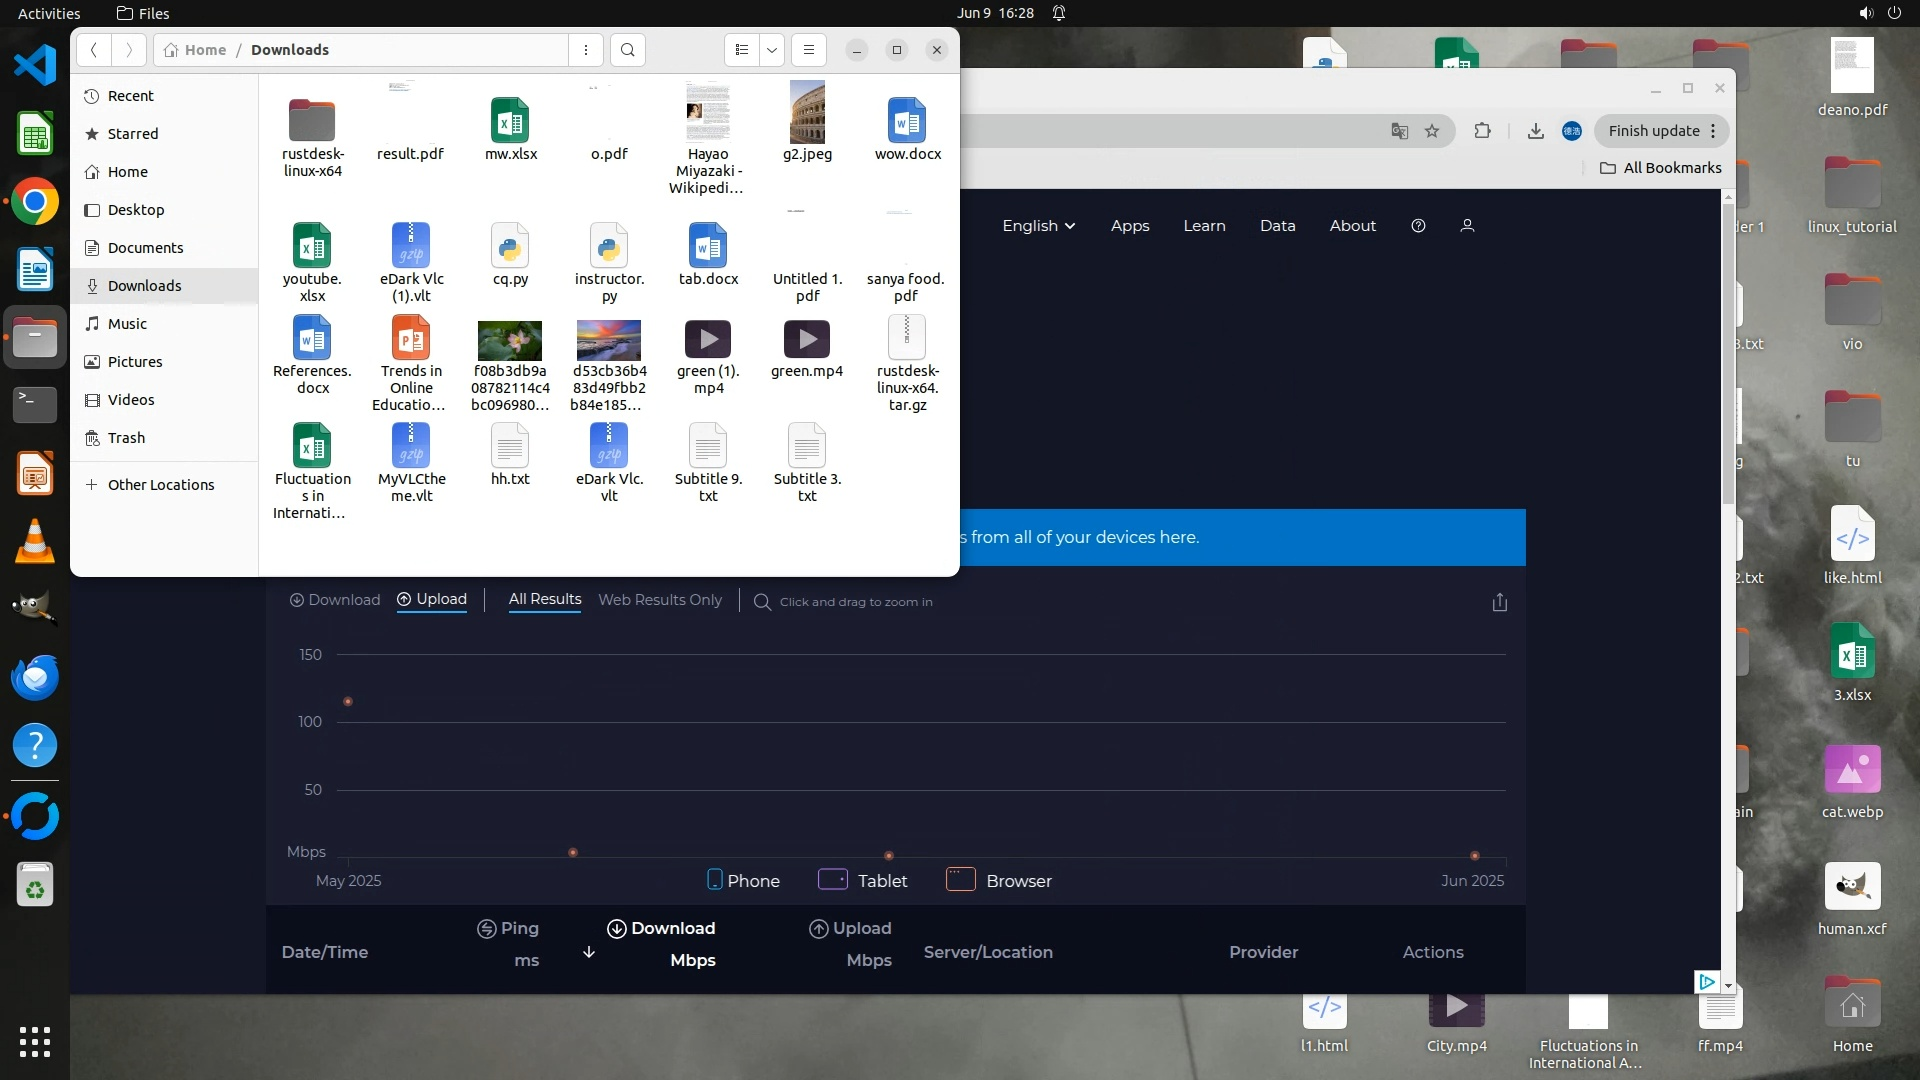The width and height of the screenshot is (1920, 1080).
Task: Click the search icon in Files toolbar
Action: click(627, 50)
